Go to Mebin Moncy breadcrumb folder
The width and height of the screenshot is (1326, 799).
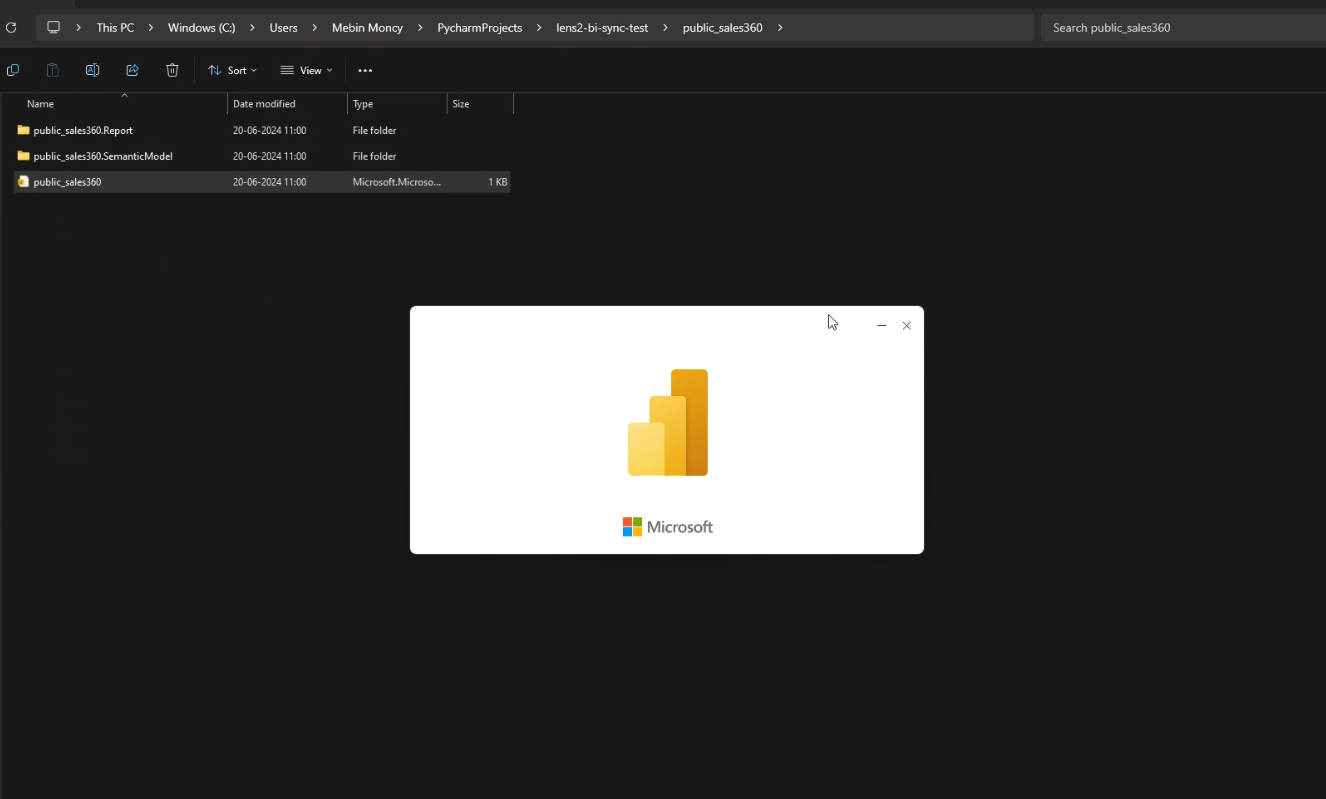tap(367, 28)
